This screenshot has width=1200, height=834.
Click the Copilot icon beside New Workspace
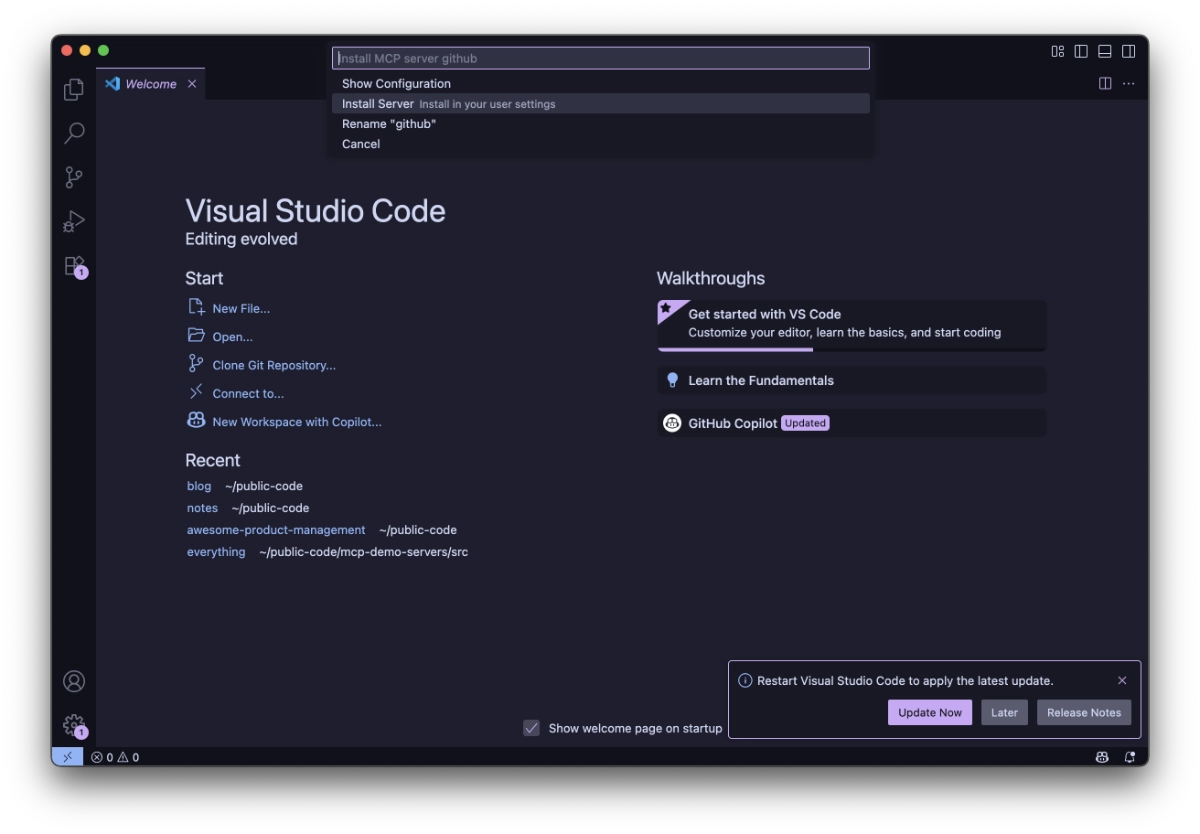point(196,420)
